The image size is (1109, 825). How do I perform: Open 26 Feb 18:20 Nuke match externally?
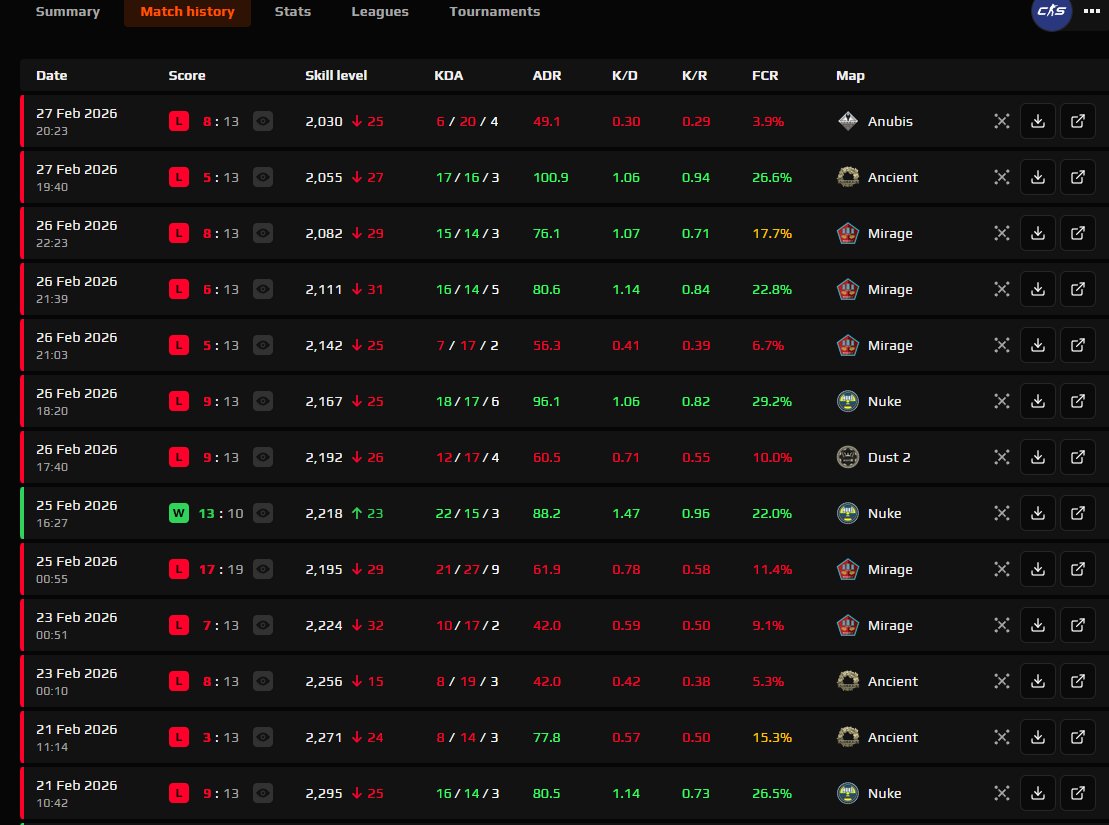pyautogui.click(x=1077, y=401)
